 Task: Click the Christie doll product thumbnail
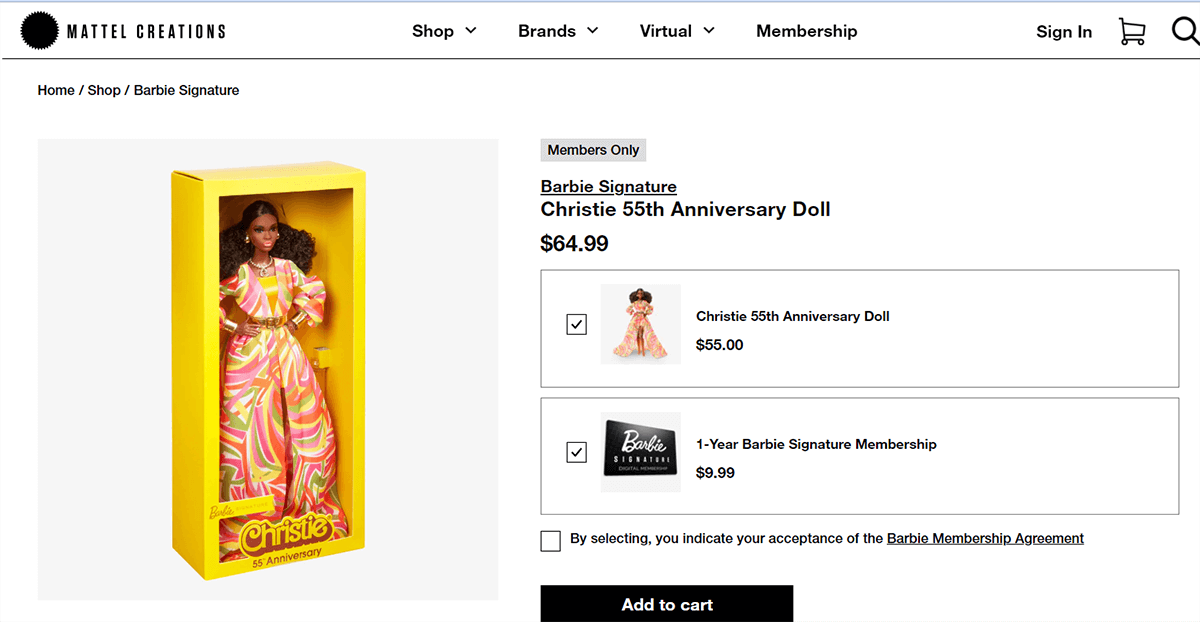tap(641, 323)
